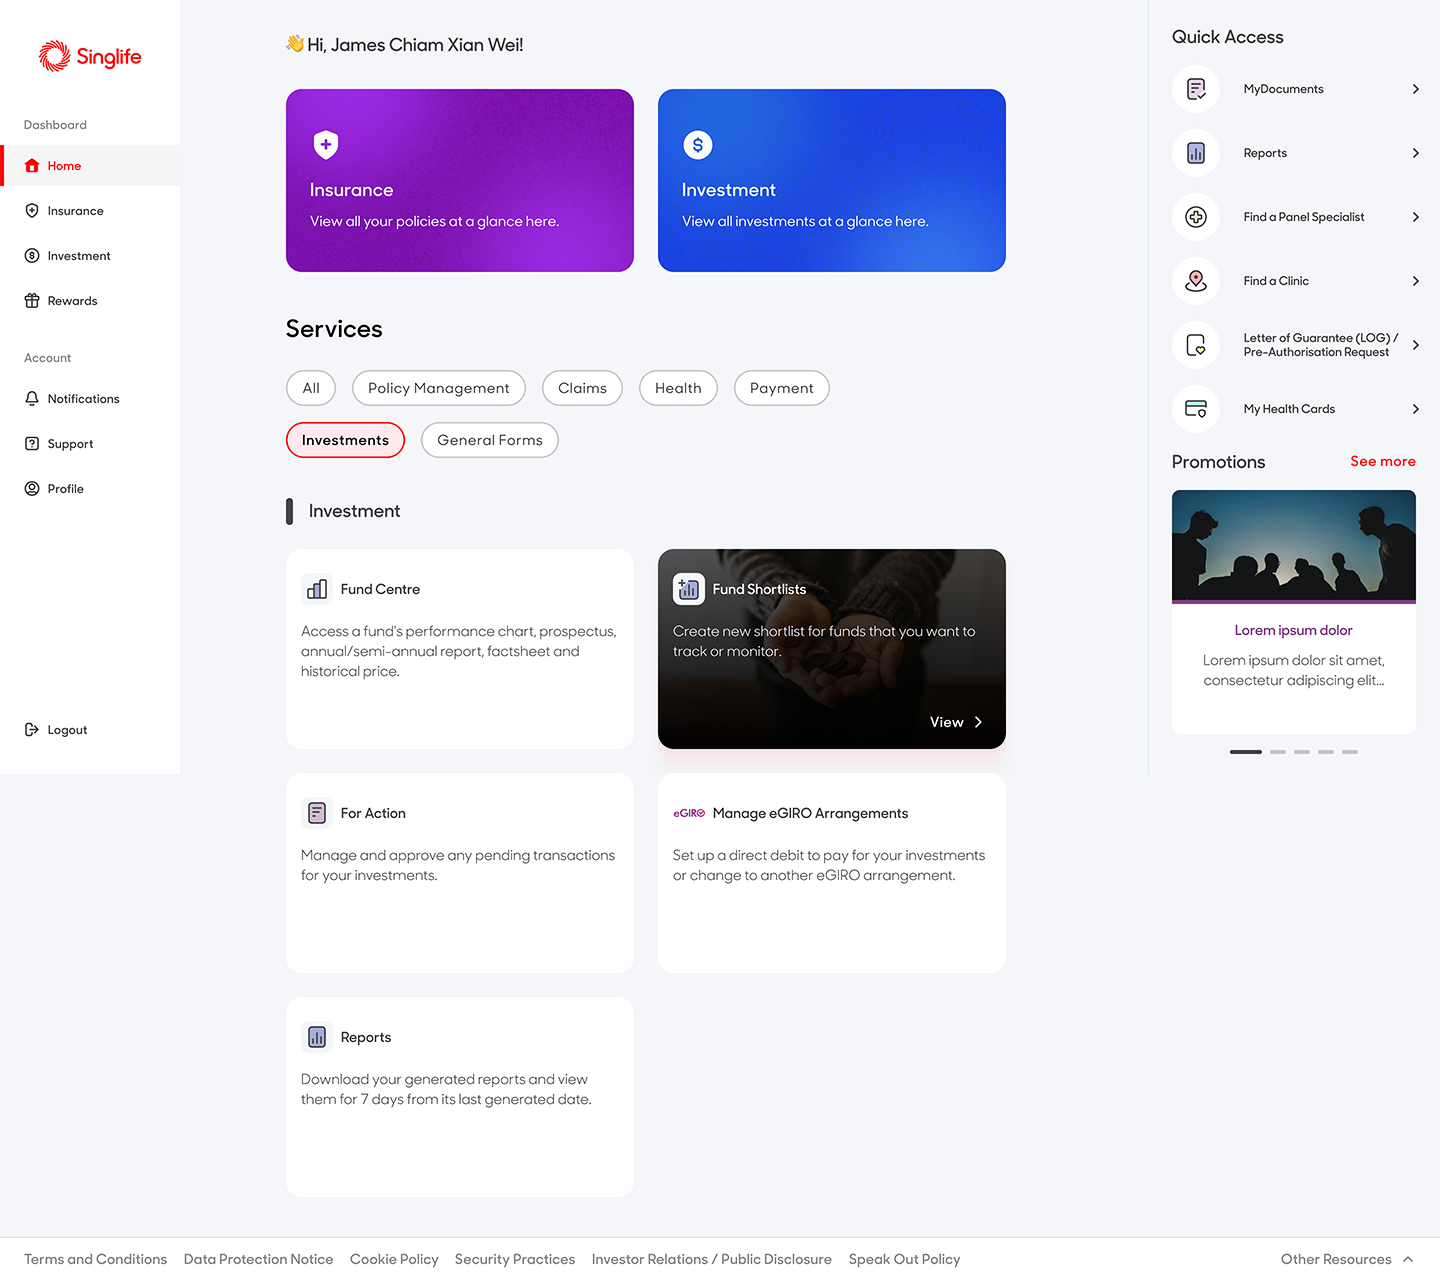Click the Singlife logo
Image resolution: width=1440 pixels, height=1281 pixels.
point(90,57)
